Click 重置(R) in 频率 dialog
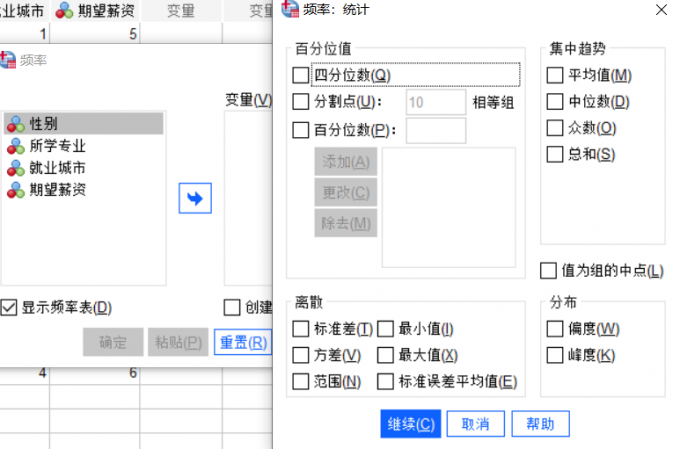Image resolution: width=680 pixels, height=449 pixels. [243, 342]
